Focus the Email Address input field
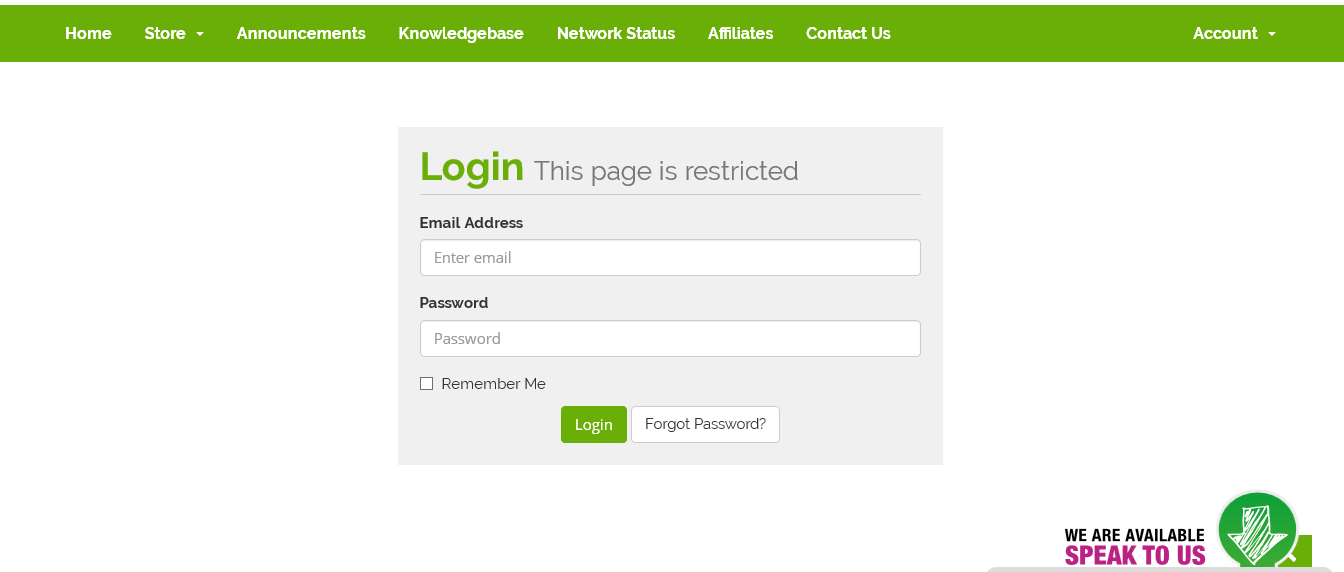Screen dimensions: 1344x572 670,257
